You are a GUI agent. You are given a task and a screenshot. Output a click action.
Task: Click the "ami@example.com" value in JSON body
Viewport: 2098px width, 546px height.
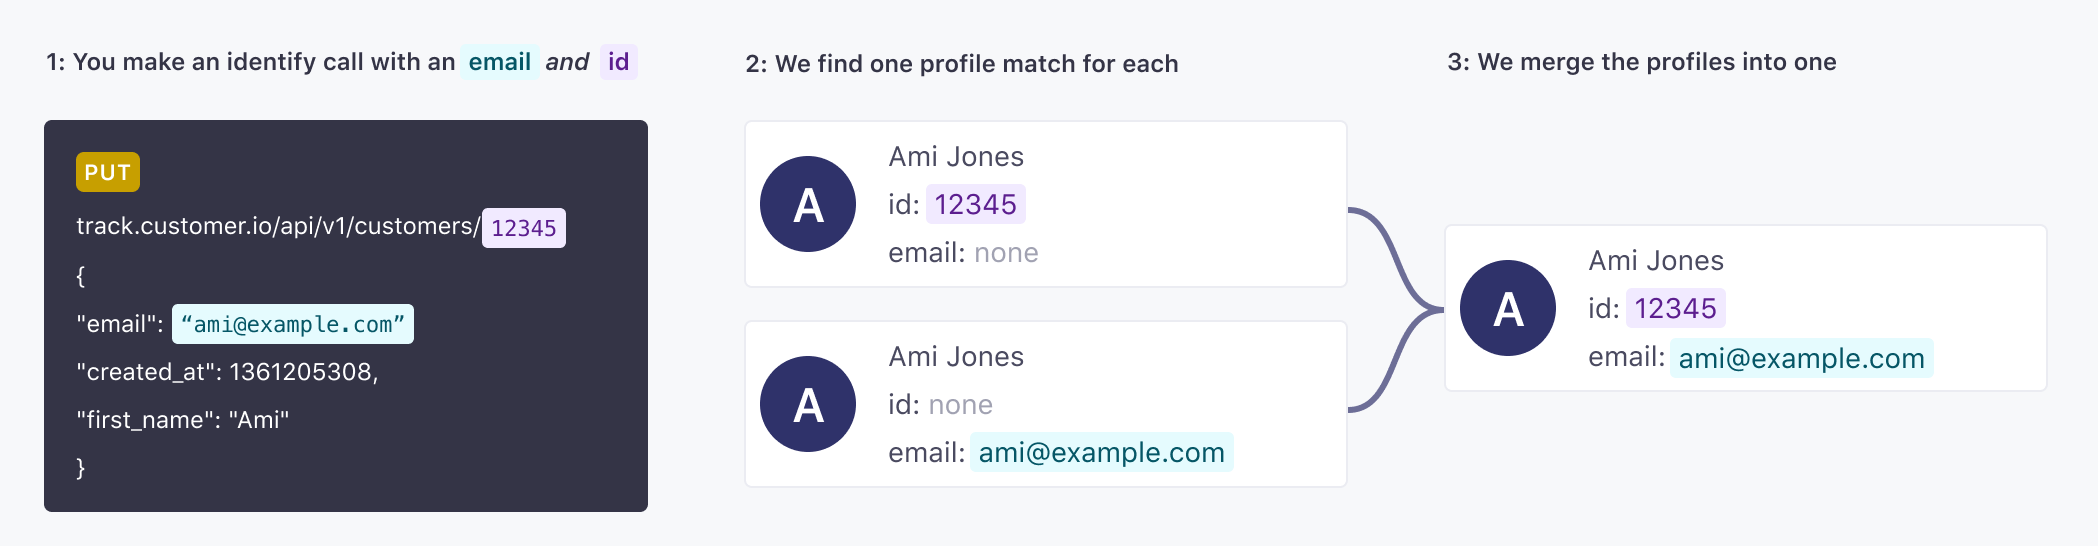click(x=293, y=324)
